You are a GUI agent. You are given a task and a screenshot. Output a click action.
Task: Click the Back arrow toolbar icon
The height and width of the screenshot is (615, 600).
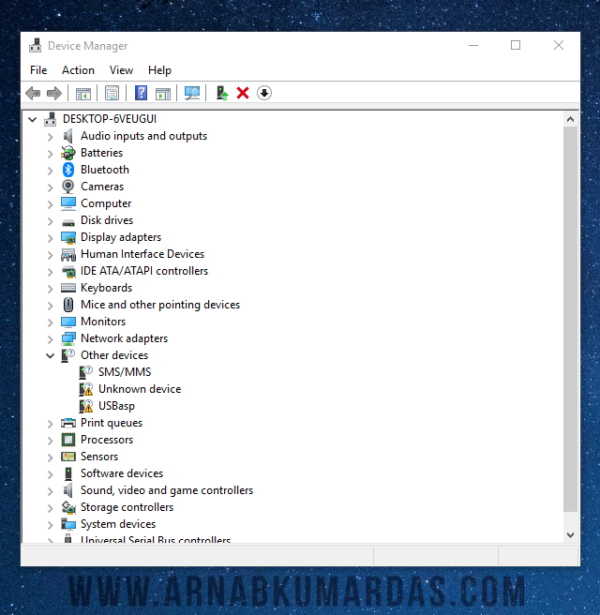33,93
